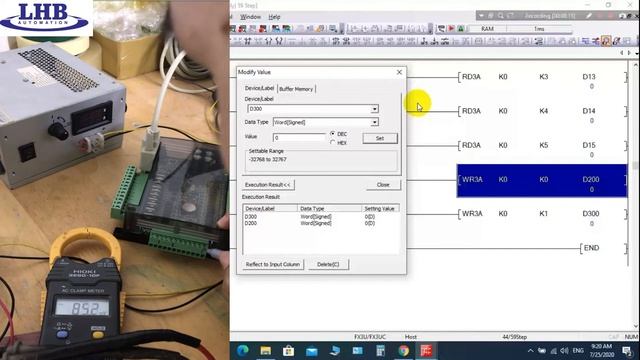Click the Close button in Modify Value

point(383,185)
